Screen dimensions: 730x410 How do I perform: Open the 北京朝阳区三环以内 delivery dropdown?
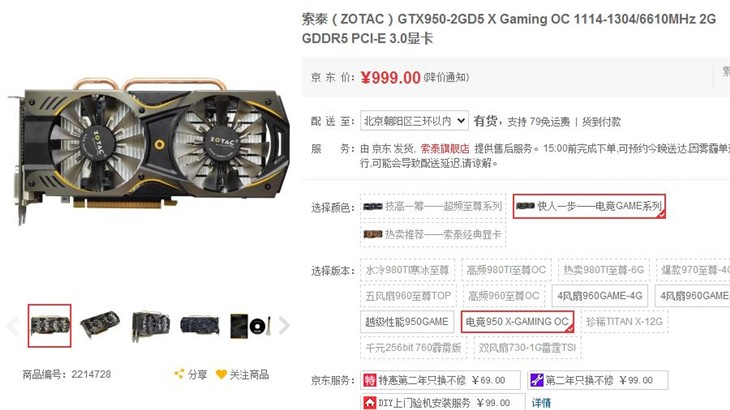414,121
